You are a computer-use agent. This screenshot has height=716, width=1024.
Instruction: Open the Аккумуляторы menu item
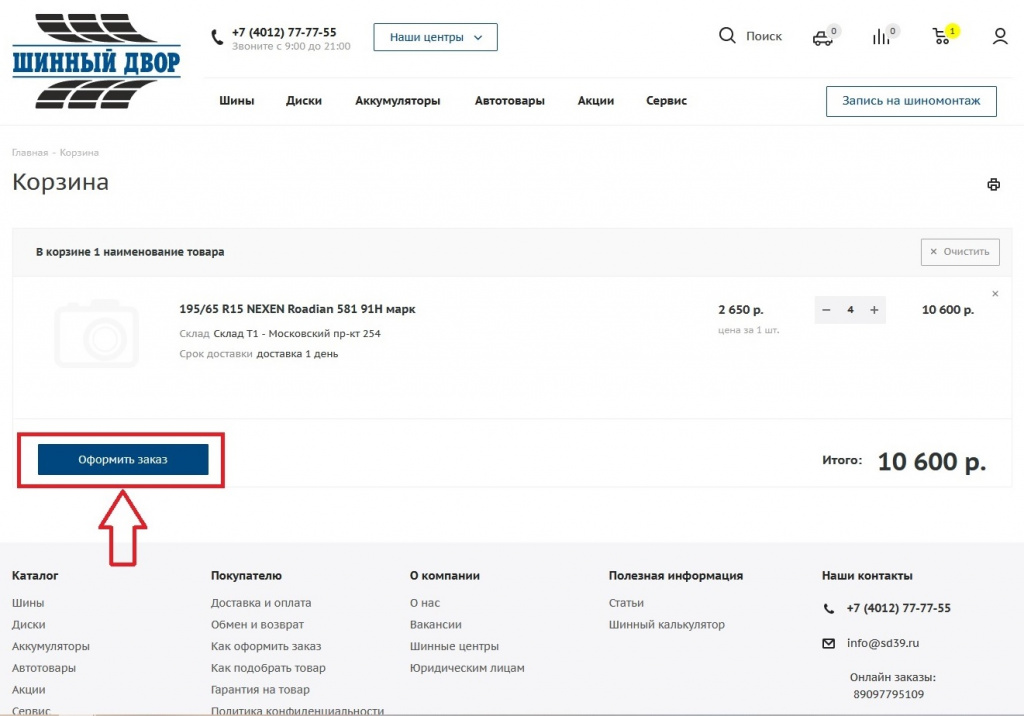pyautogui.click(x=397, y=101)
